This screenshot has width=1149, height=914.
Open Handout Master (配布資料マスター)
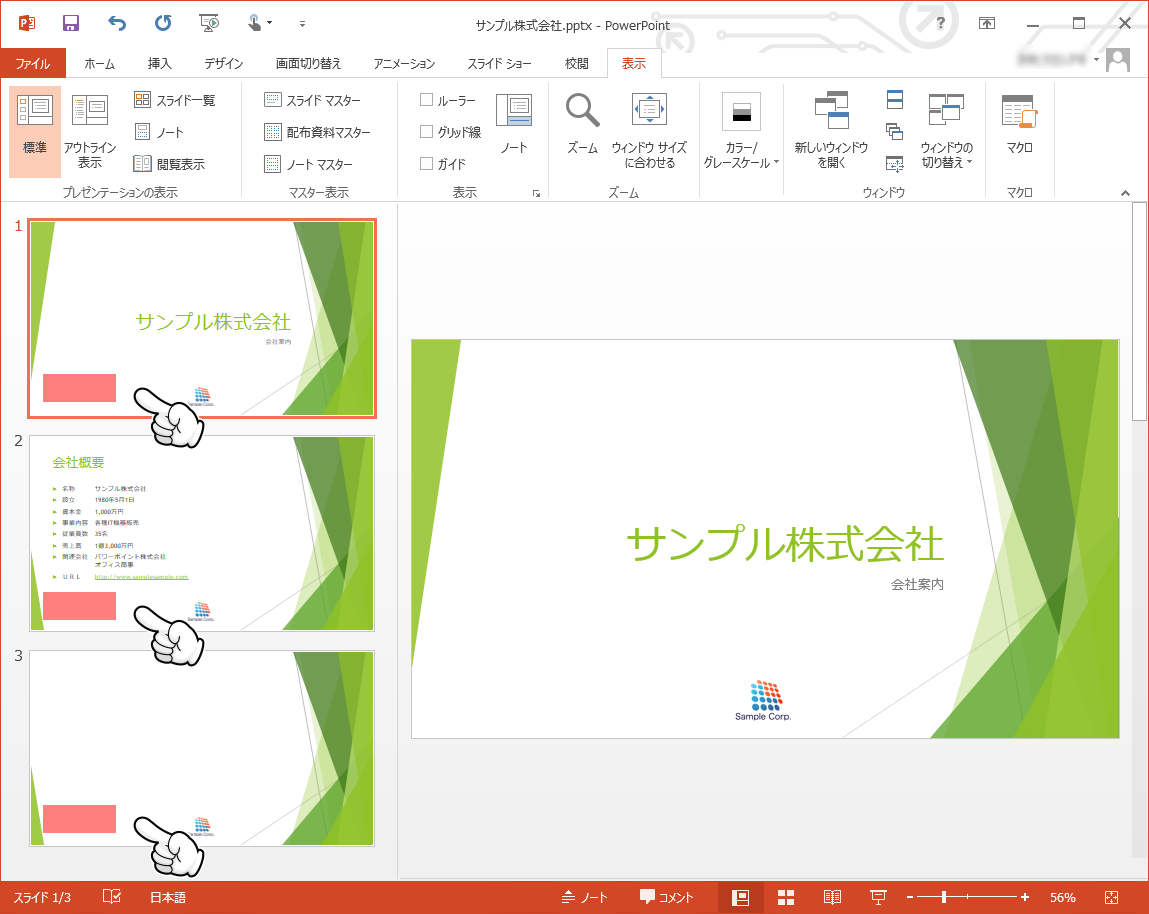coord(317,132)
